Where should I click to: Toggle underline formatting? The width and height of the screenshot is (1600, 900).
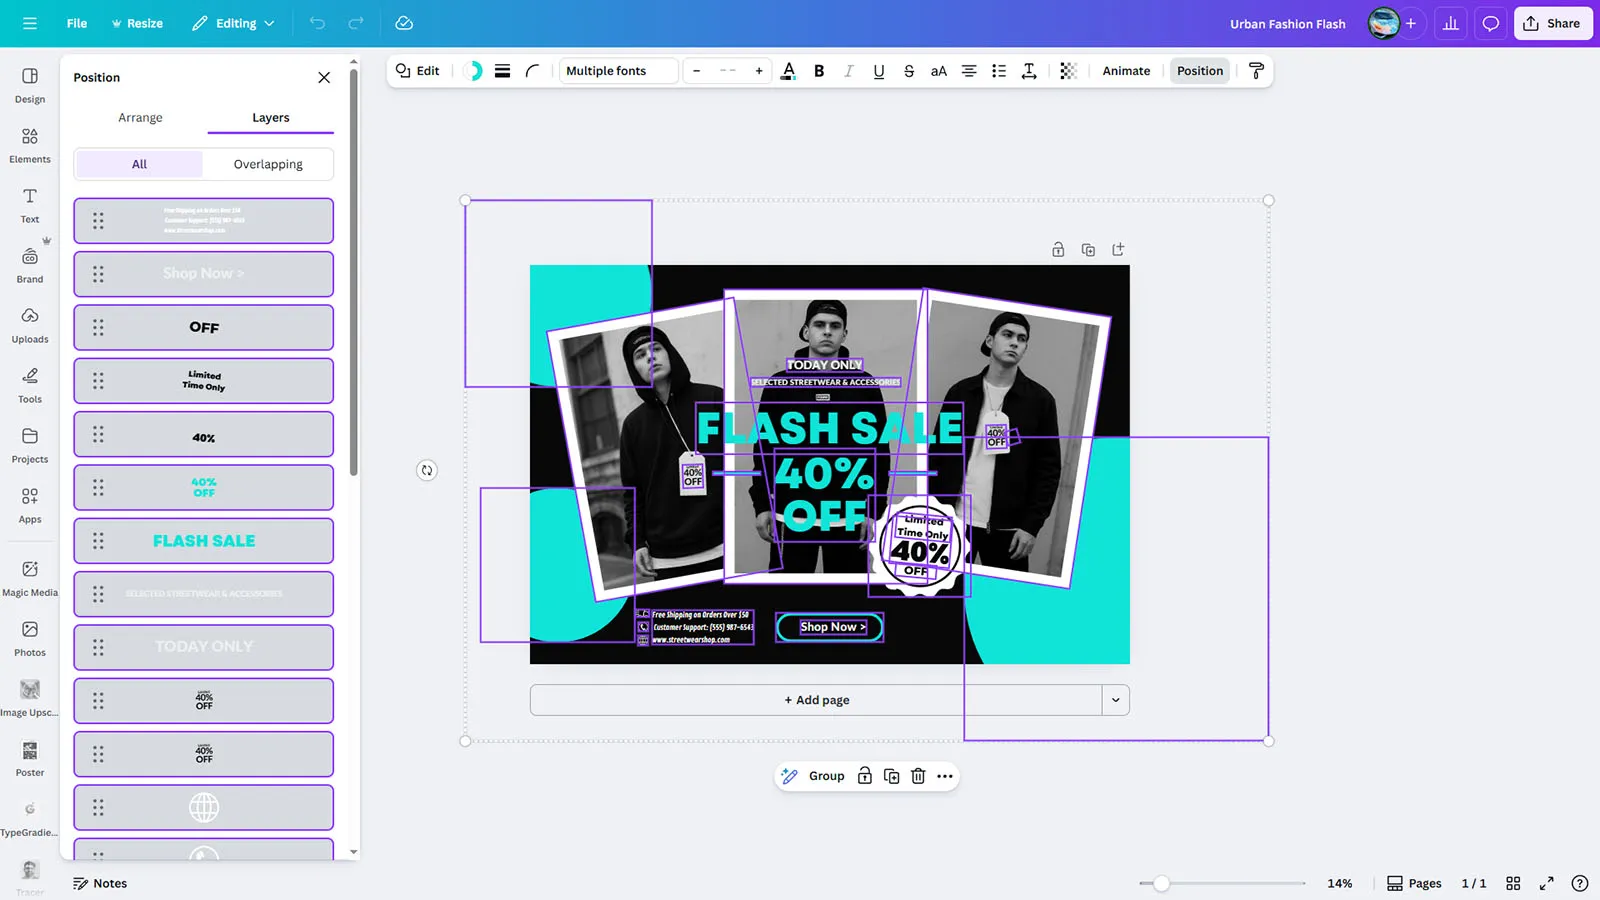878,71
